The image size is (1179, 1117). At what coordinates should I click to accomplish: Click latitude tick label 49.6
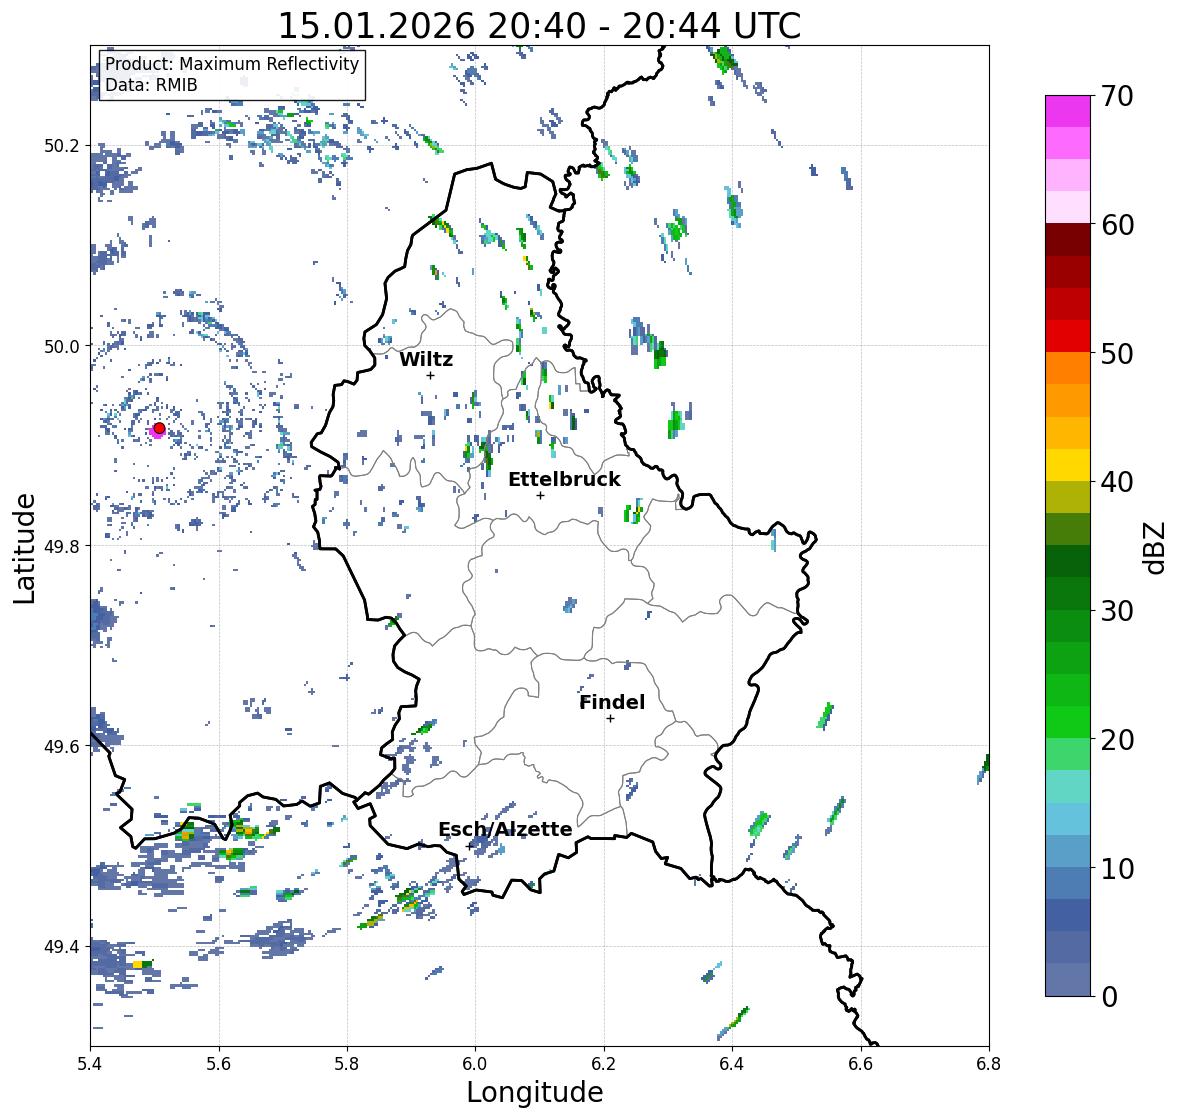point(62,746)
